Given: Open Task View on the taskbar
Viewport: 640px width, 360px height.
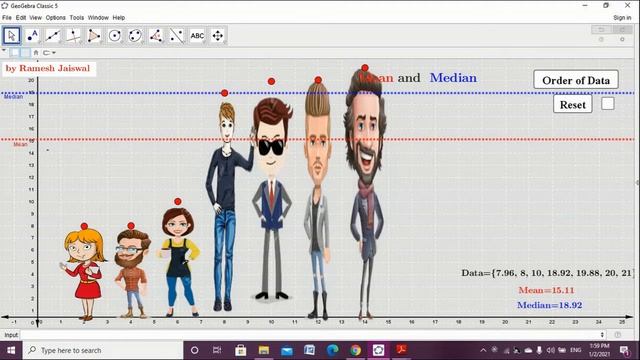Looking at the screenshot, I should 217,350.
